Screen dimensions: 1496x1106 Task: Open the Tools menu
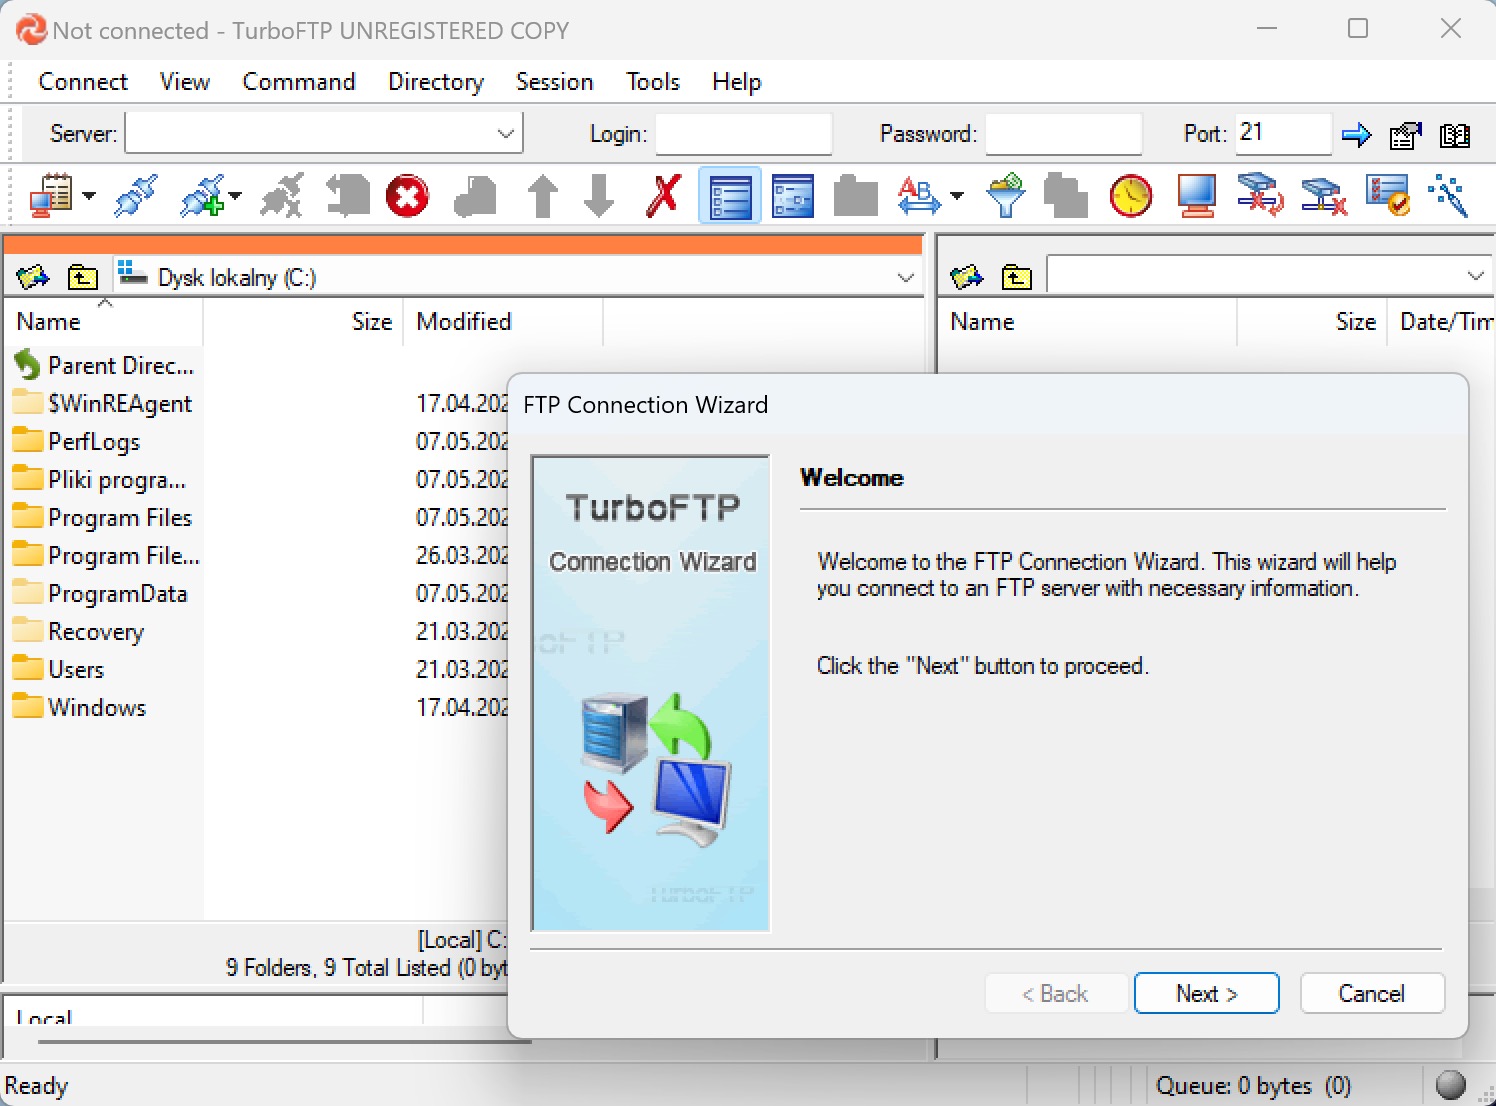(x=653, y=82)
